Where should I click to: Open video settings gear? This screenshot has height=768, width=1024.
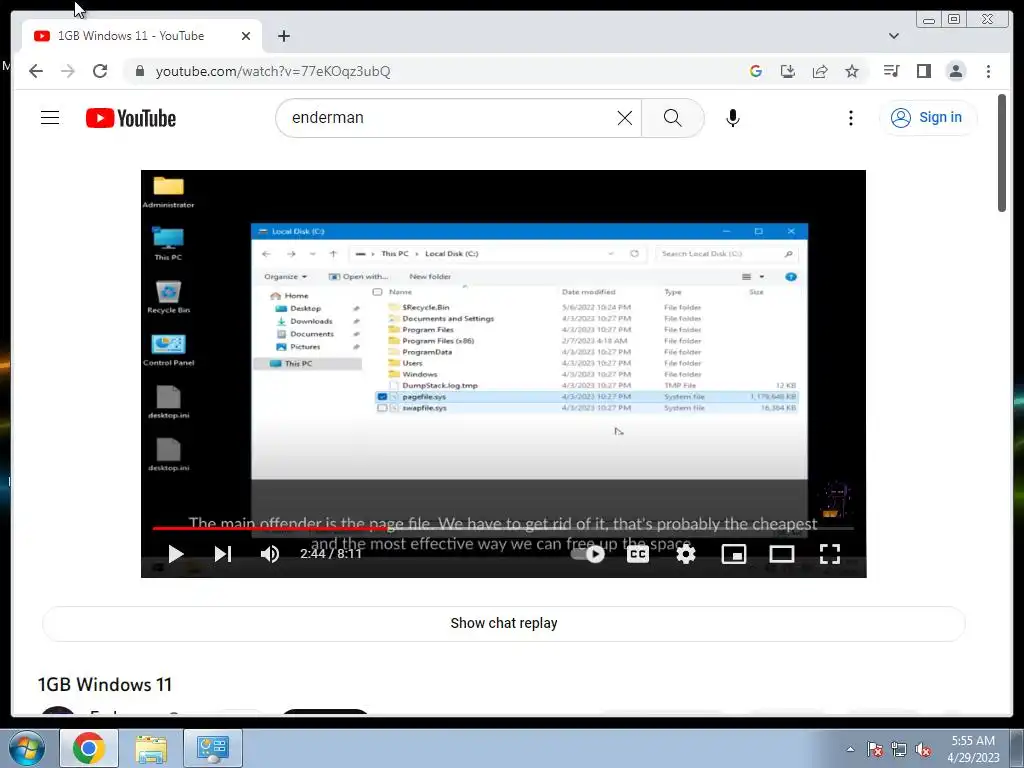point(685,554)
